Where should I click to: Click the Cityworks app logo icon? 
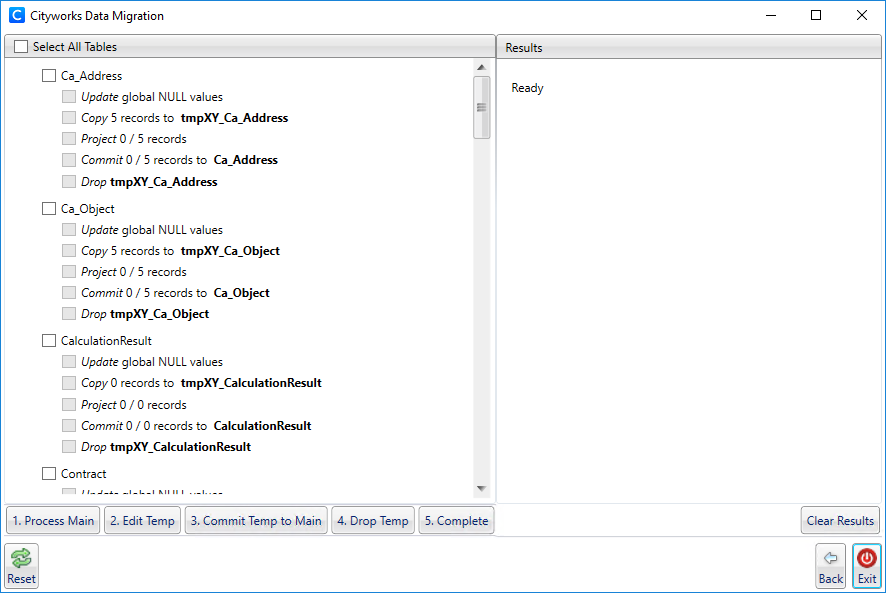17,15
